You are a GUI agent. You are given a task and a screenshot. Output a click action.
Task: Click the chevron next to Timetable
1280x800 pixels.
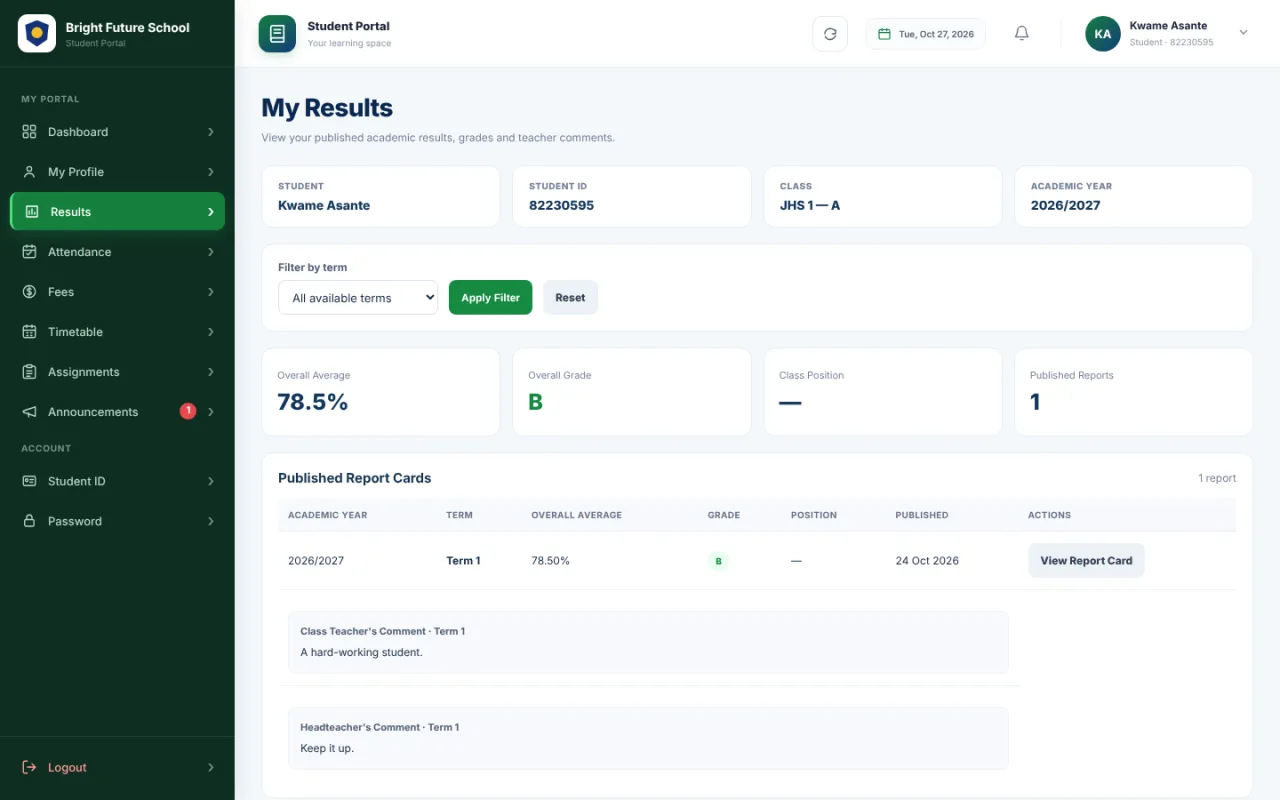210,332
